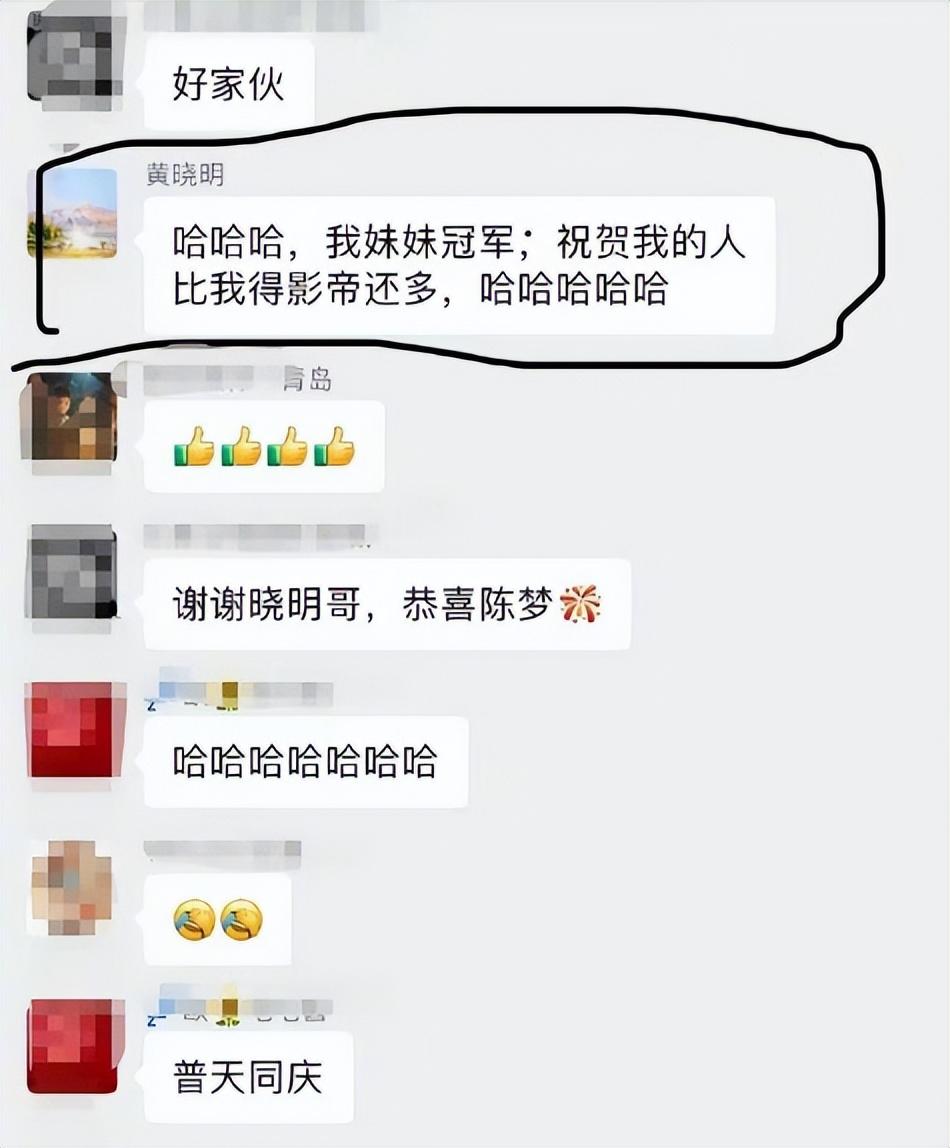Select 黄晓明's message about 我妹妹冠军

459,265
